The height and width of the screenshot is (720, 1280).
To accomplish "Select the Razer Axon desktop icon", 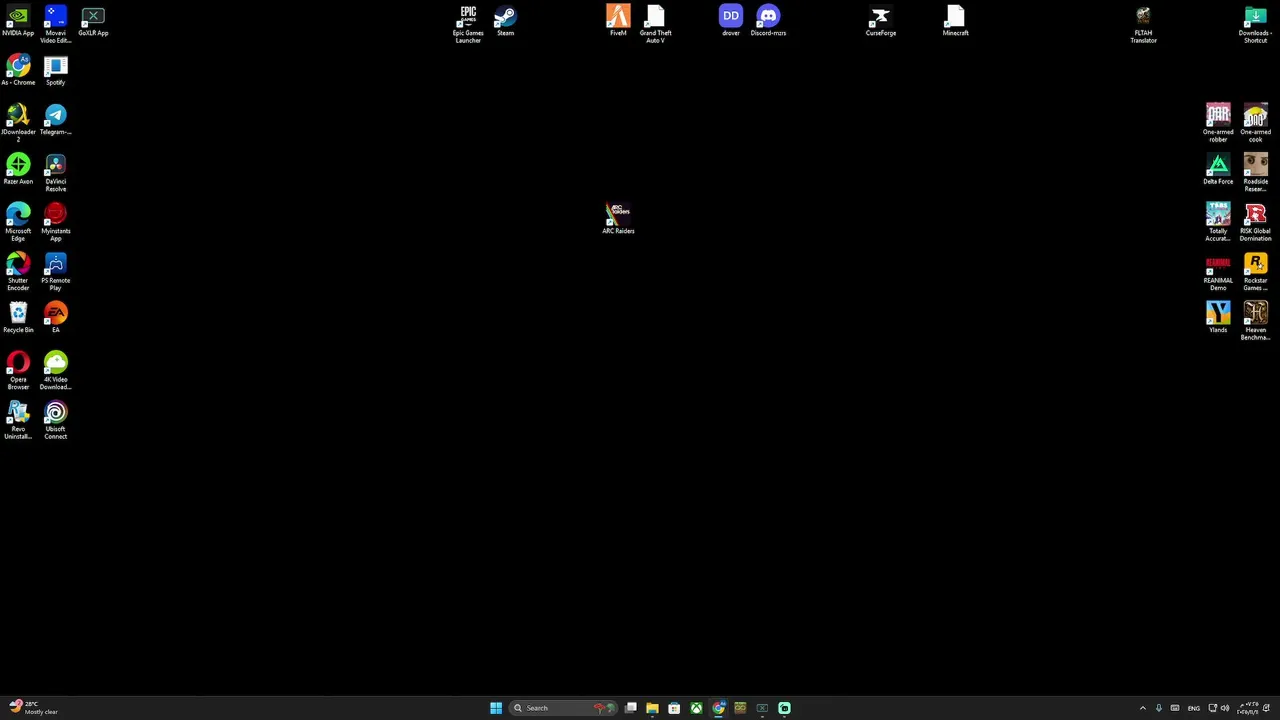I will [18, 170].
